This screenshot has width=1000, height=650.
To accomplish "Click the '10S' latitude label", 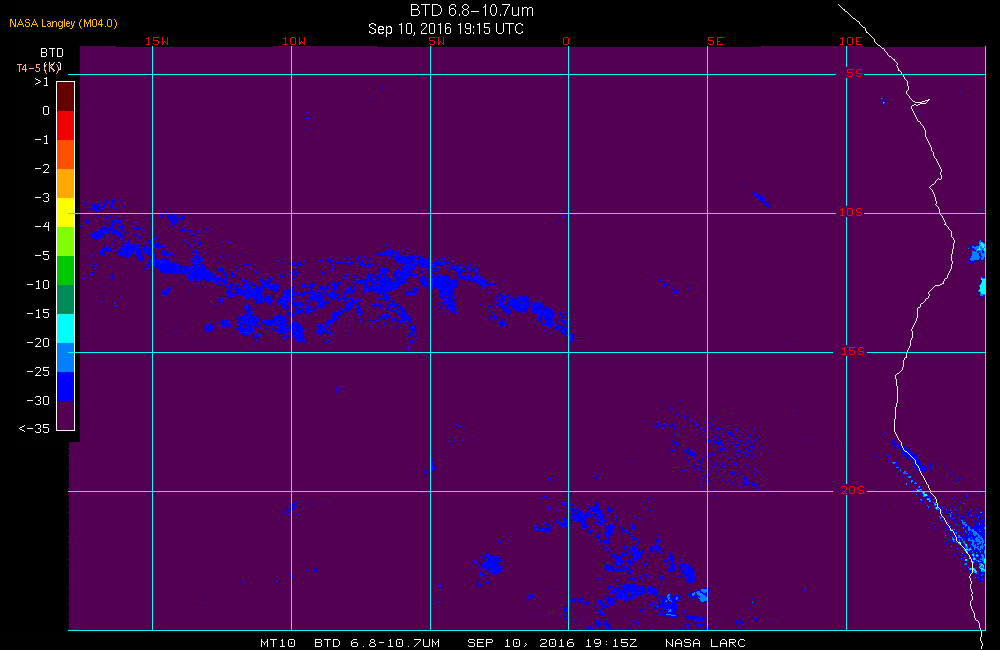I will click(x=850, y=212).
